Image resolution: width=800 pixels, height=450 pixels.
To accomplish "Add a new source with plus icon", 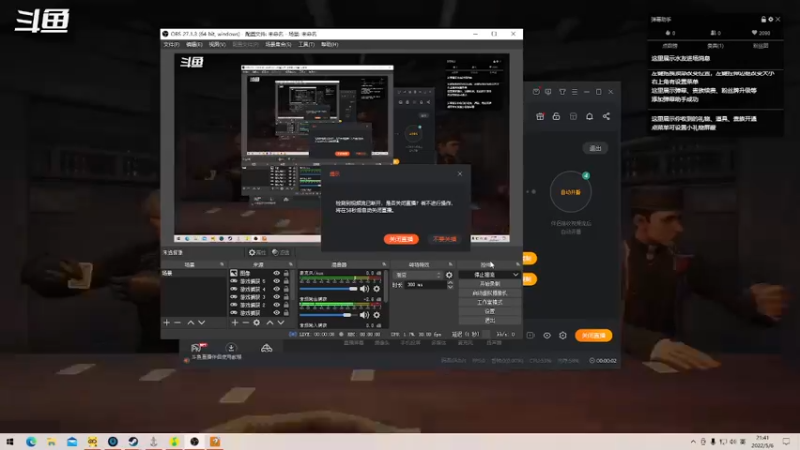I will (x=235, y=322).
